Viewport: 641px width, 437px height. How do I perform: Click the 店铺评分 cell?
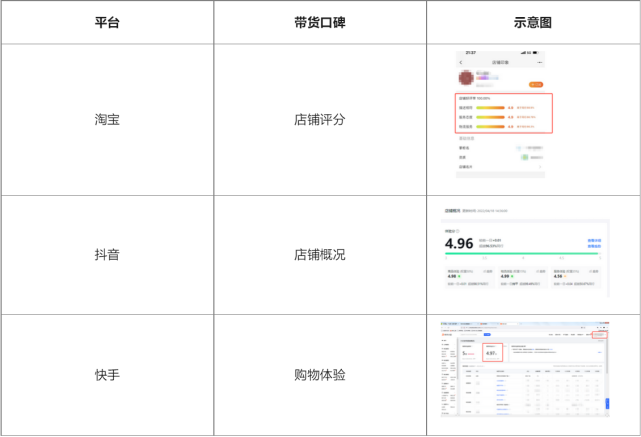pos(320,119)
